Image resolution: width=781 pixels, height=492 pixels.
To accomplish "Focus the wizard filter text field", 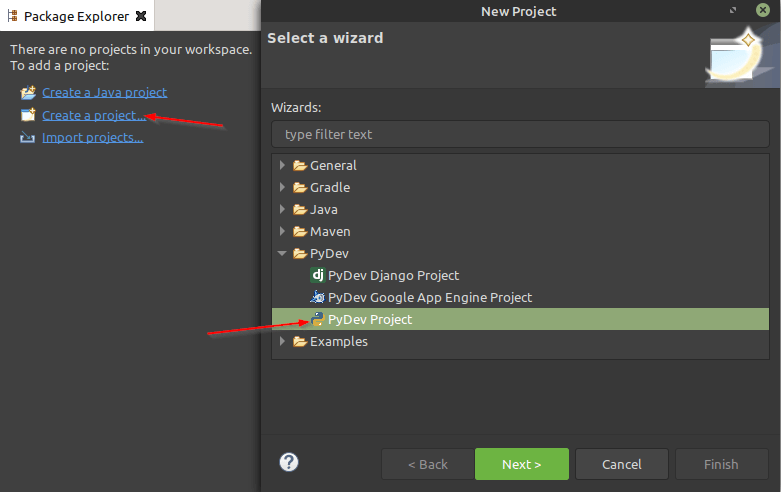I will click(x=520, y=134).
